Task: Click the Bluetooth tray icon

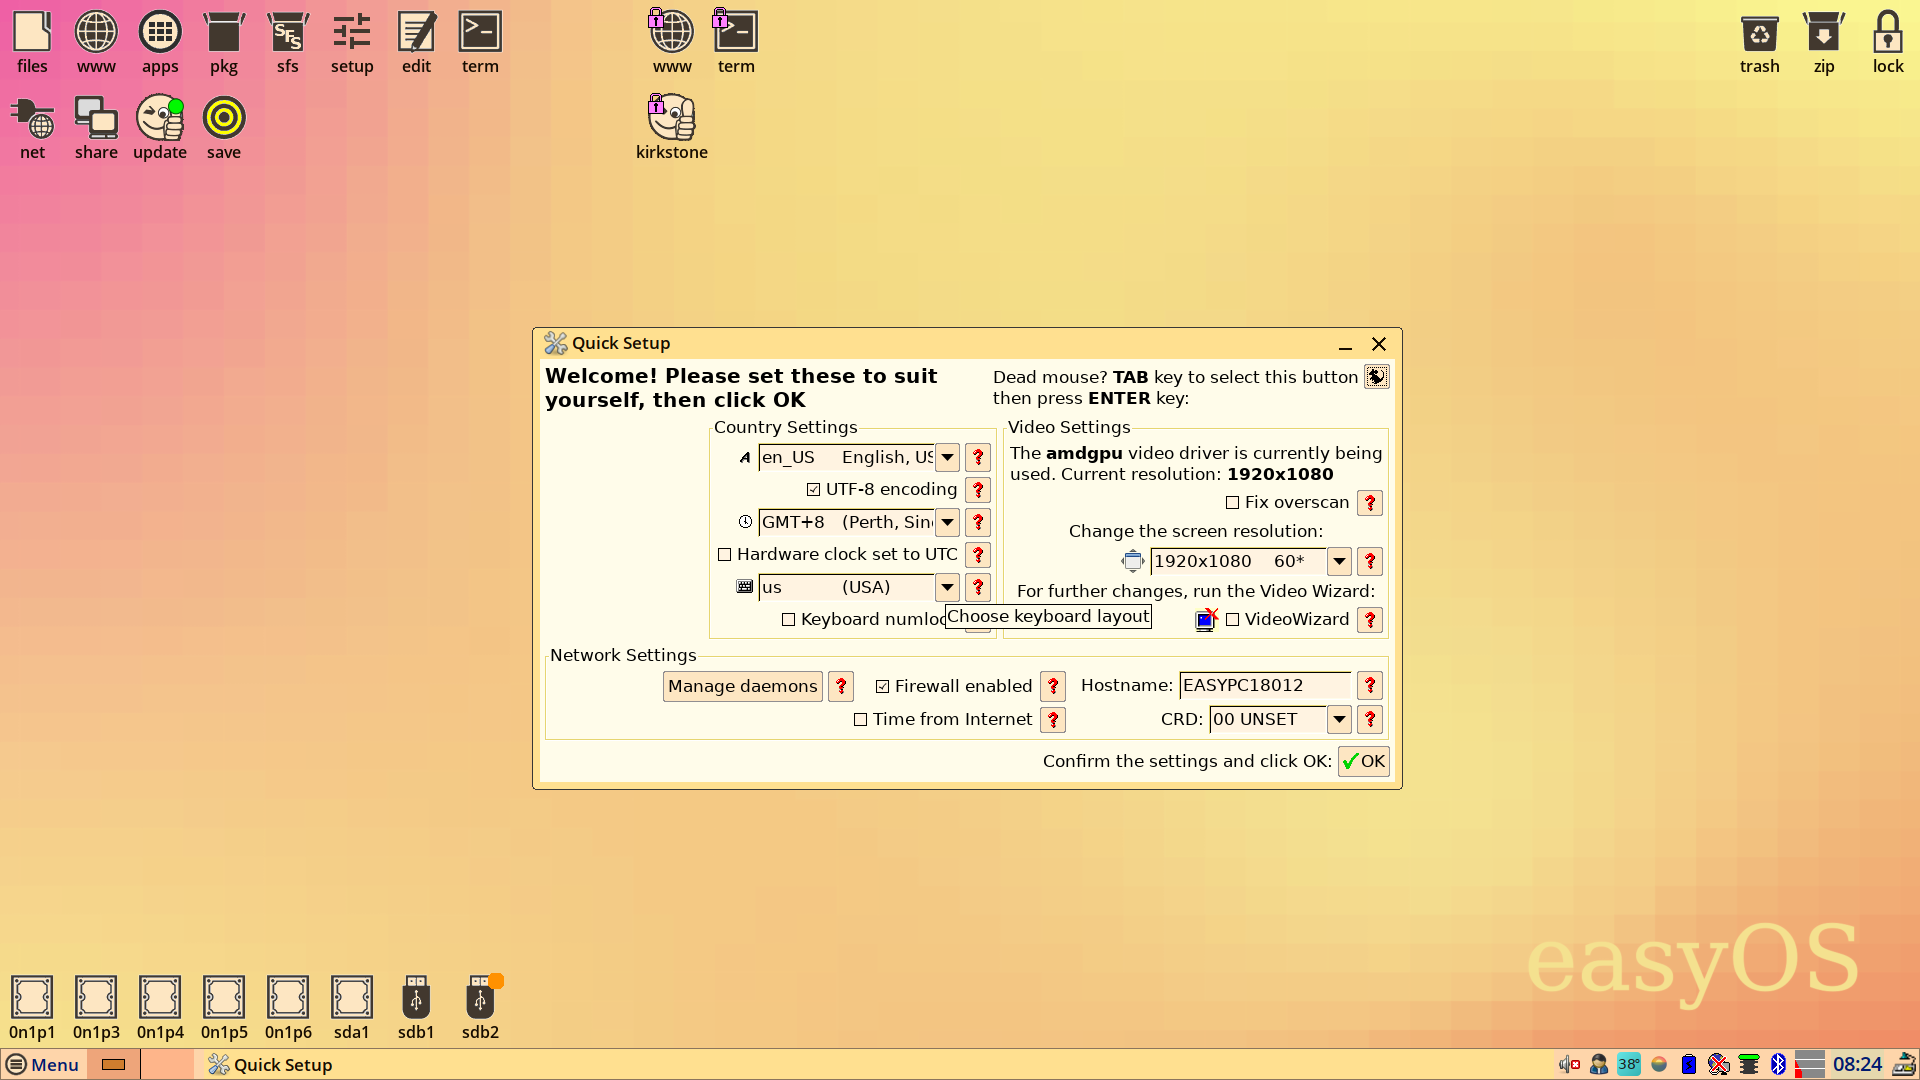Action: (x=1778, y=1064)
